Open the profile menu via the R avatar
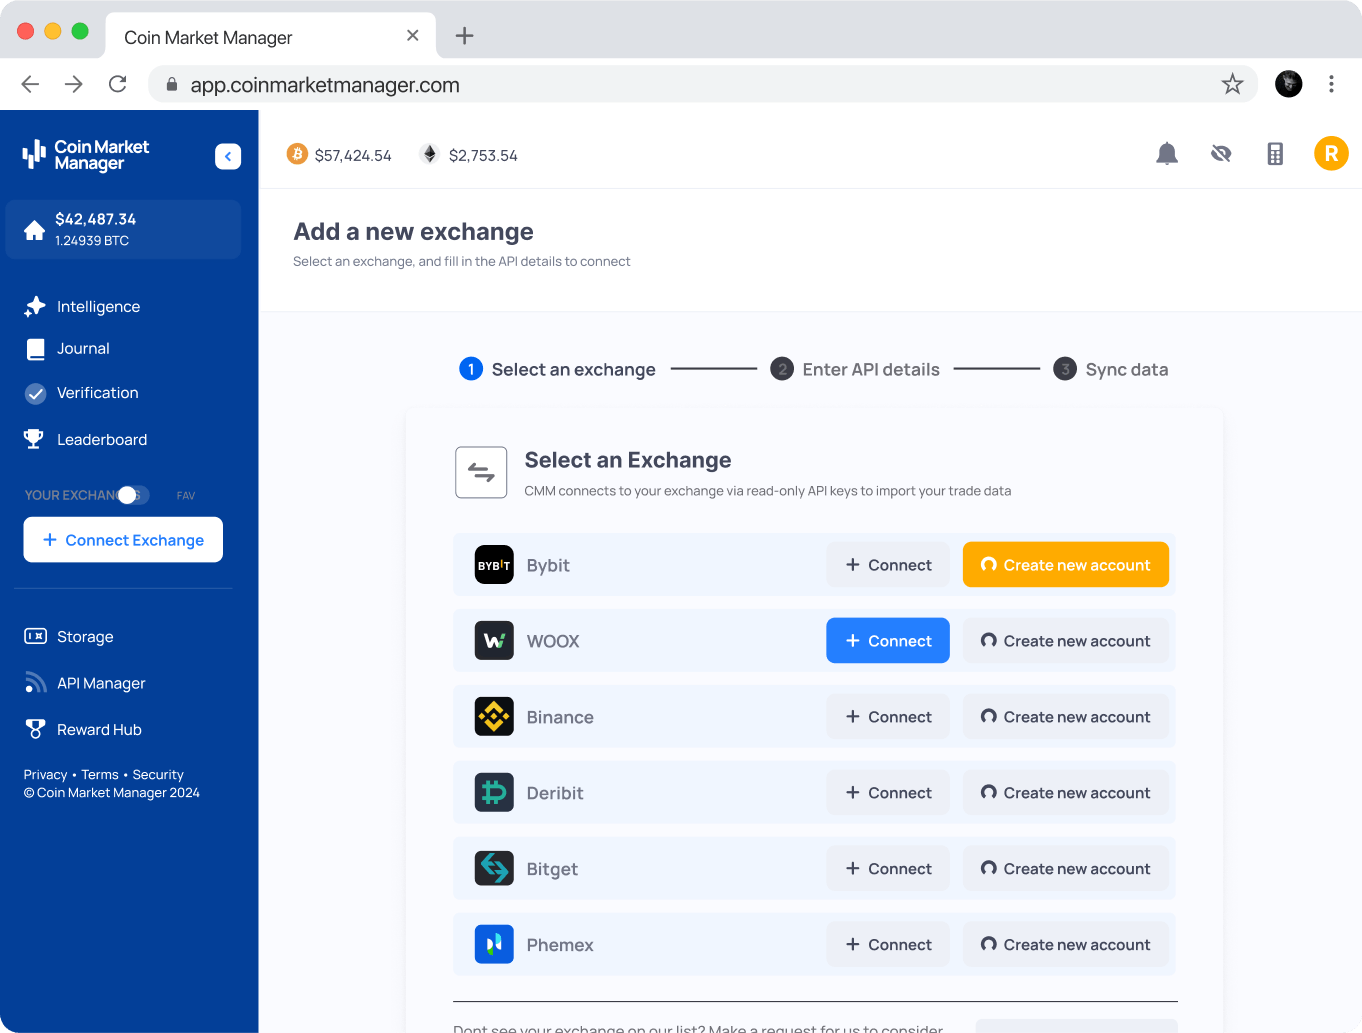 pos(1331,154)
